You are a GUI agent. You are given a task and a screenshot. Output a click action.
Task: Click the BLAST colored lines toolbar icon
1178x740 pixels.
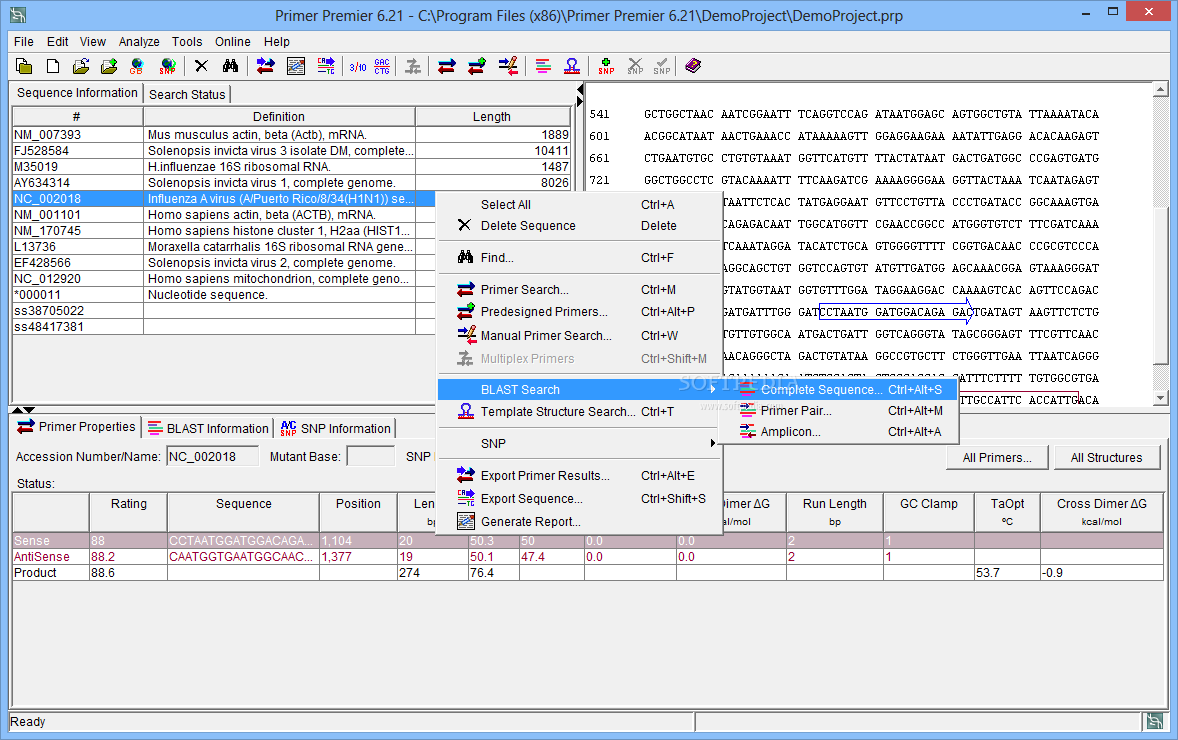[x=543, y=66]
